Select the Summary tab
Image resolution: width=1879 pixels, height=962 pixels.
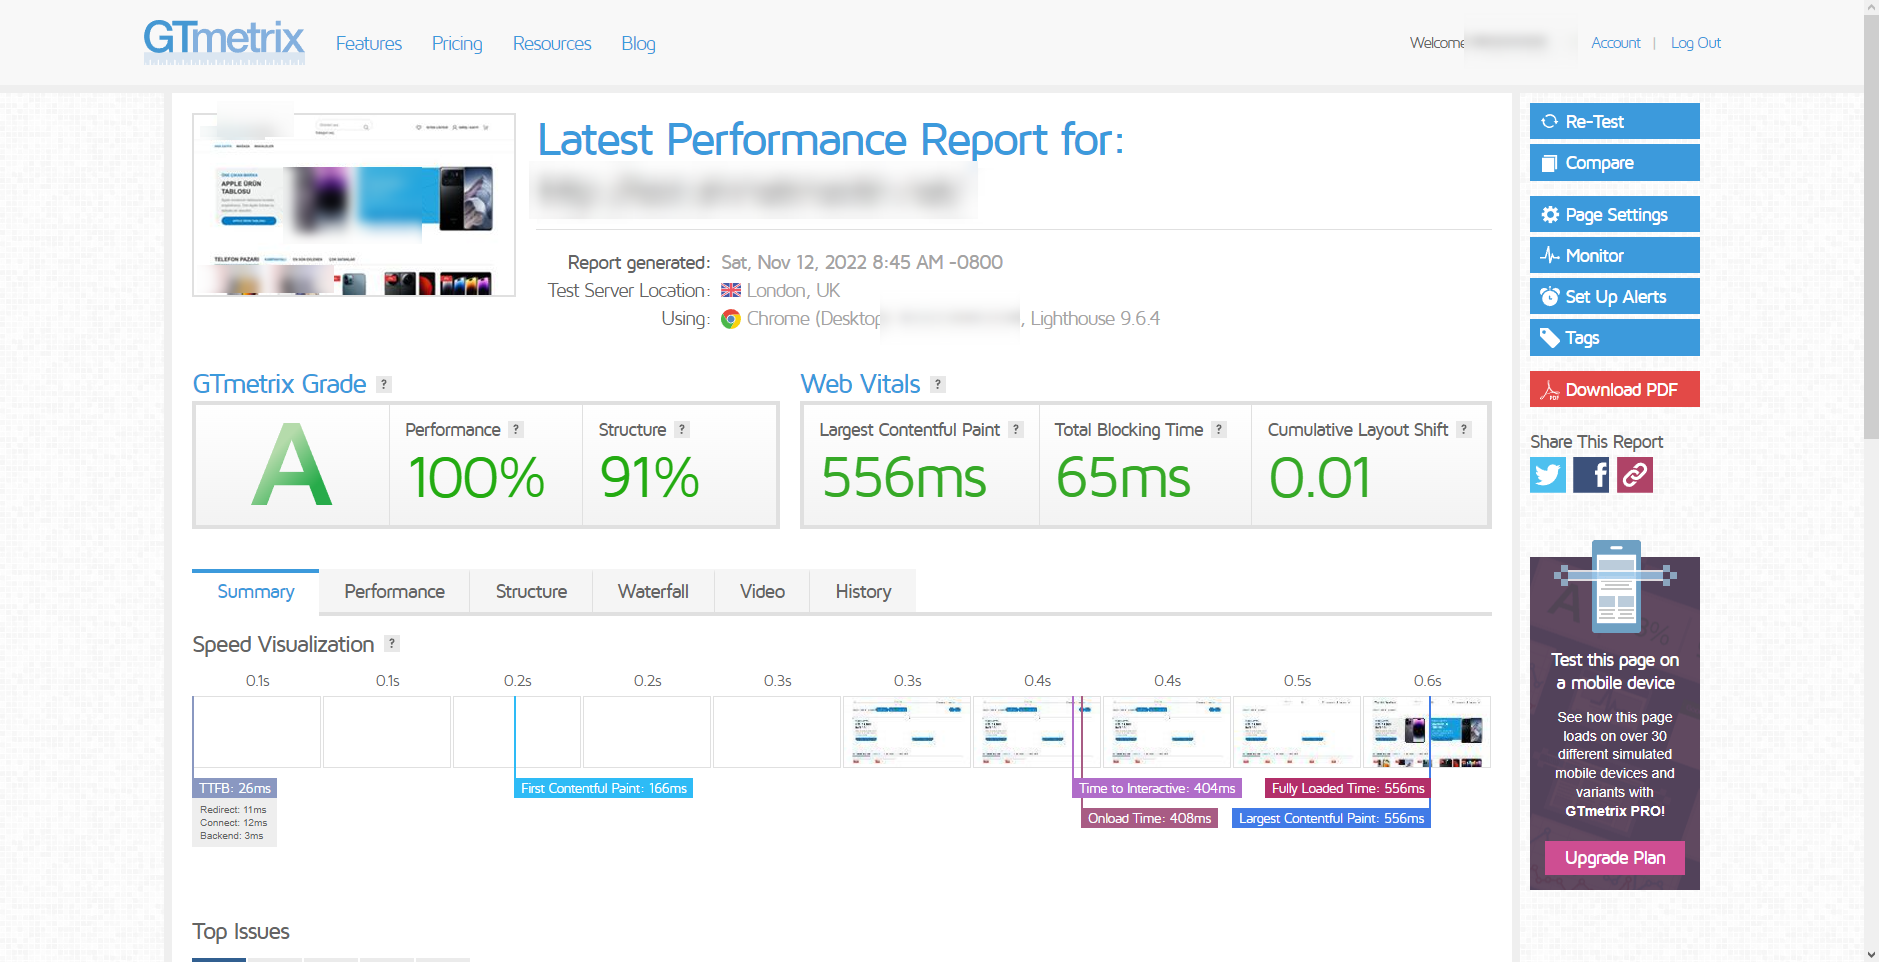[x=256, y=591]
